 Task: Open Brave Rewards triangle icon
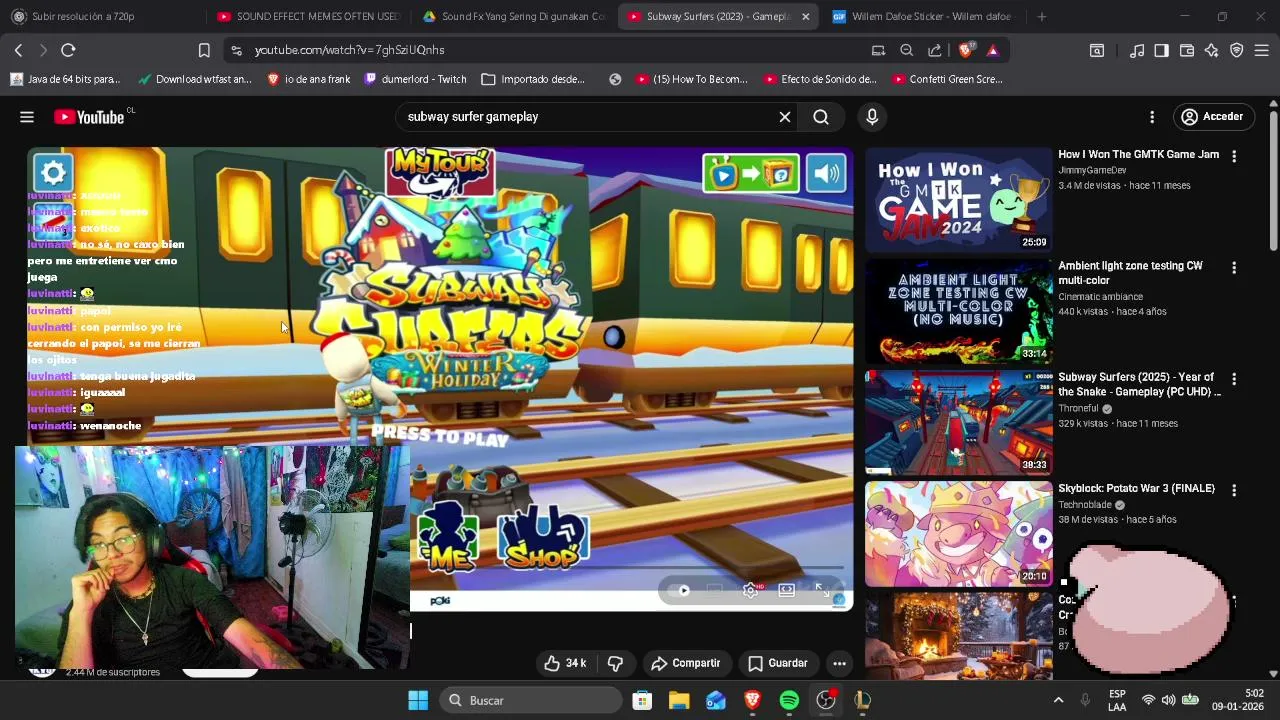(x=993, y=50)
